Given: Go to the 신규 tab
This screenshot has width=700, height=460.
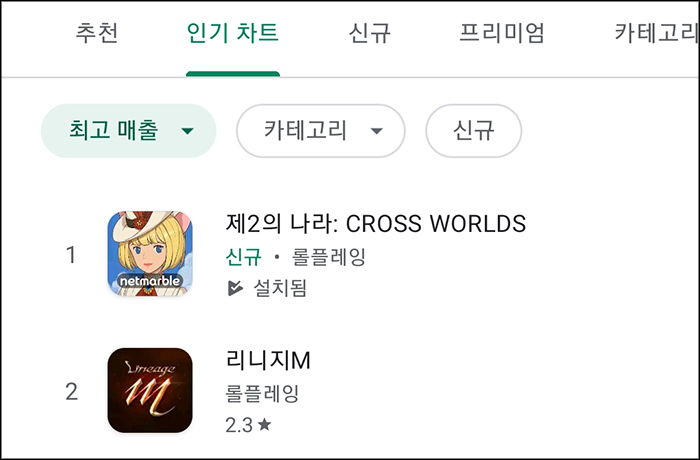Looking at the screenshot, I should point(370,33).
